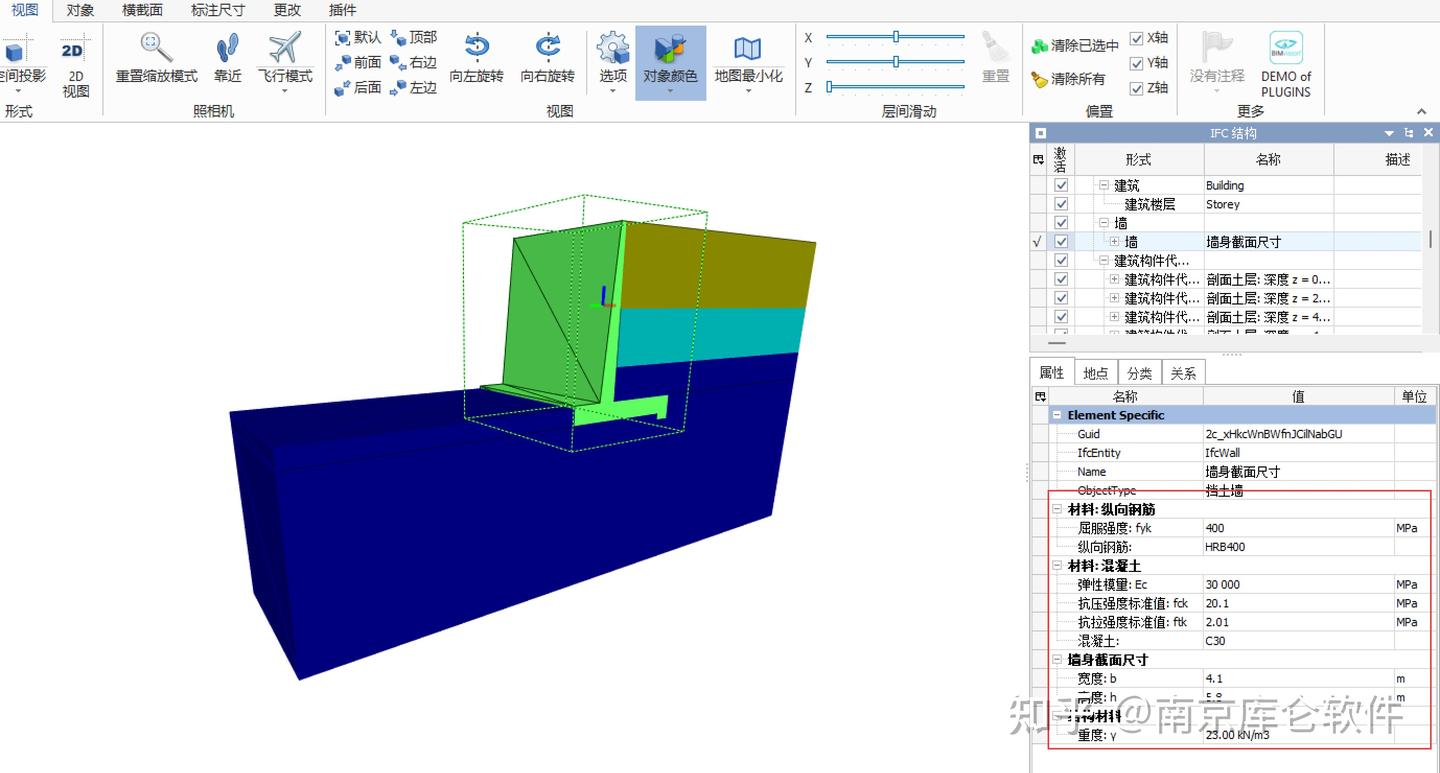The image size is (1440, 773).
Task: Toggle the X轴 offset checkbox
Action: tap(1136, 38)
